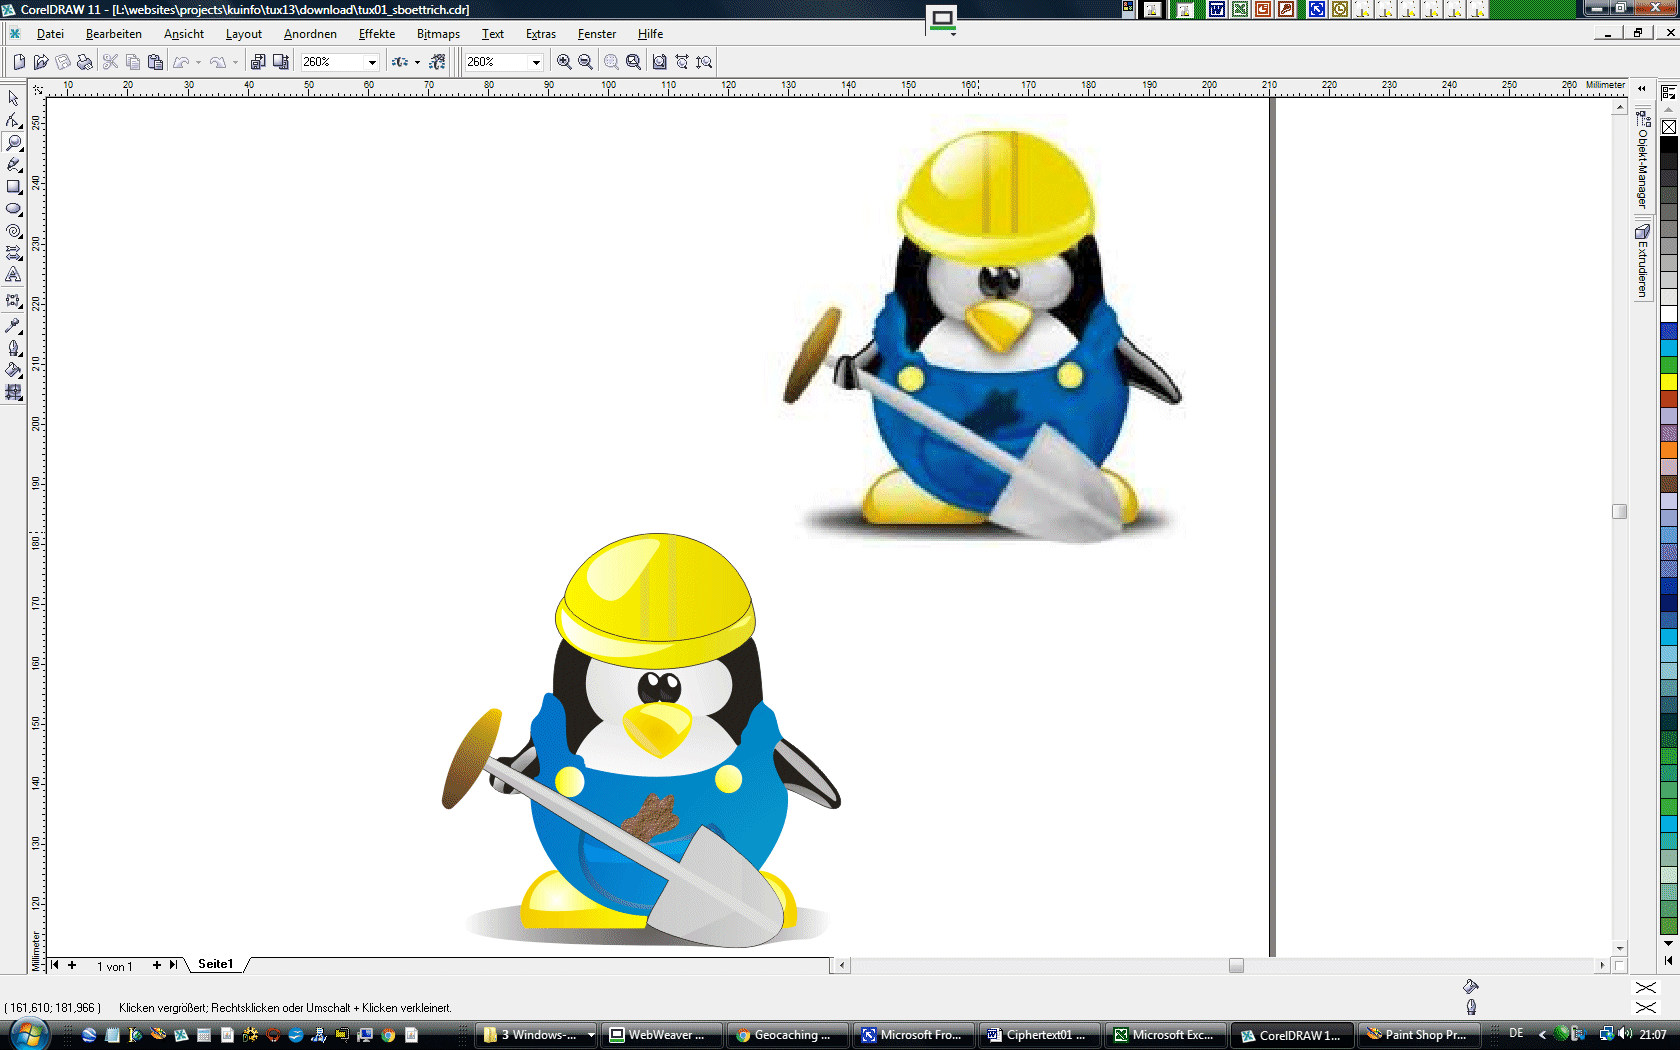
Task: Open the Bitmaps menu
Action: [438, 34]
